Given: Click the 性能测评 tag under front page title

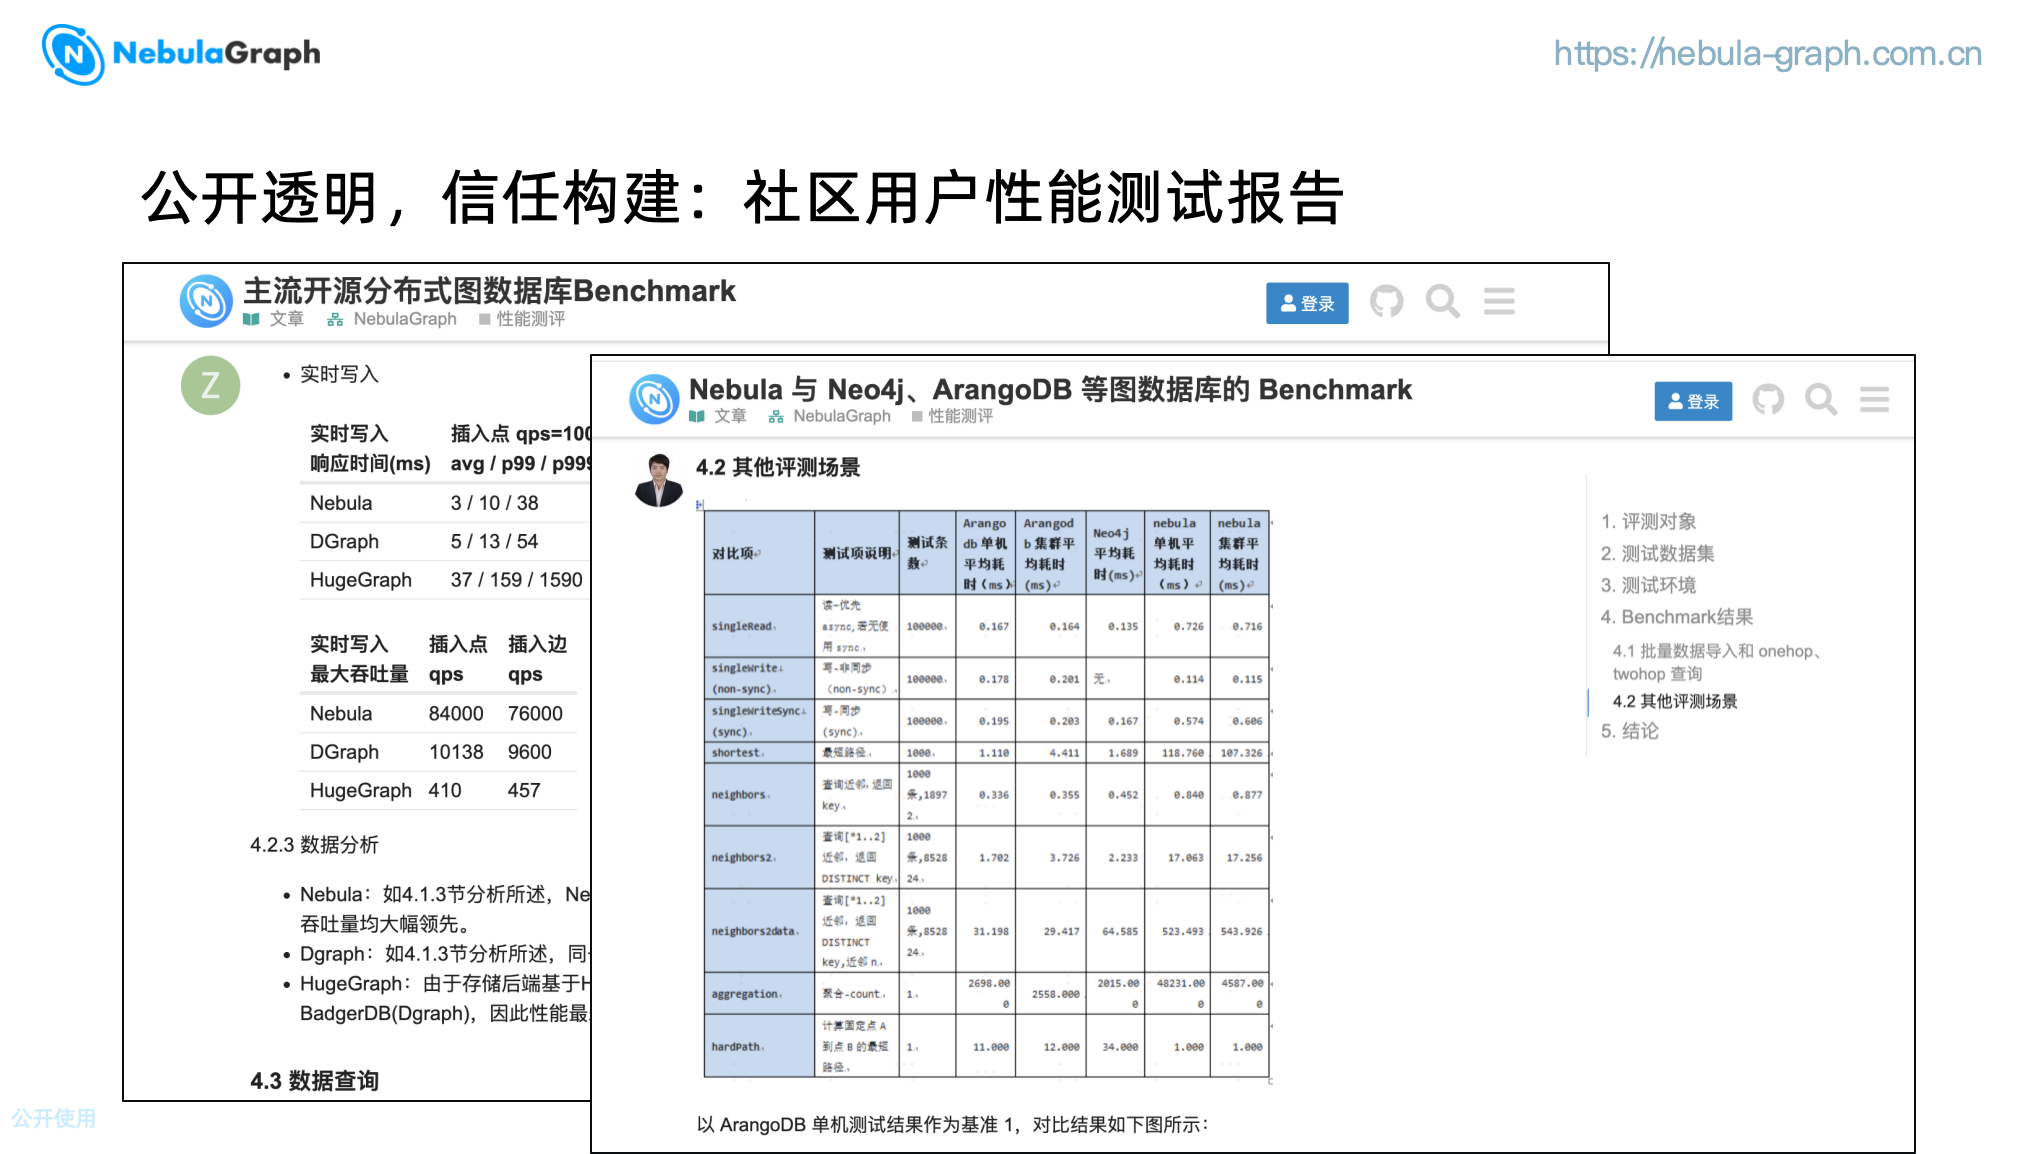Looking at the screenshot, I should [959, 416].
